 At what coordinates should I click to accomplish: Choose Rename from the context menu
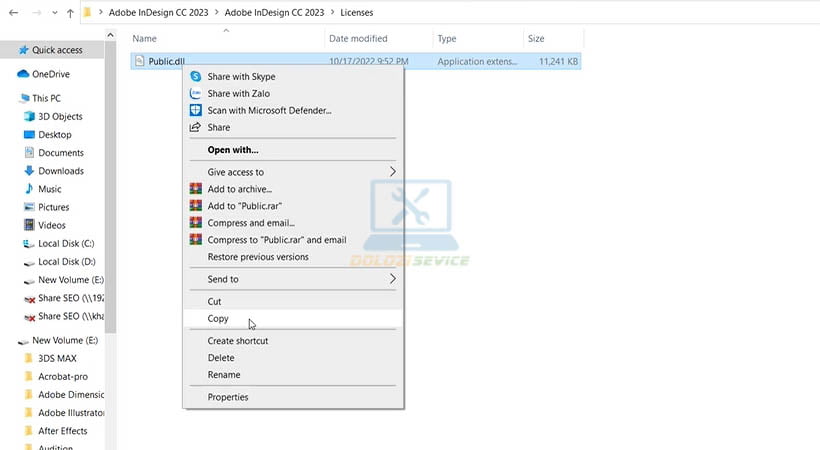223,375
